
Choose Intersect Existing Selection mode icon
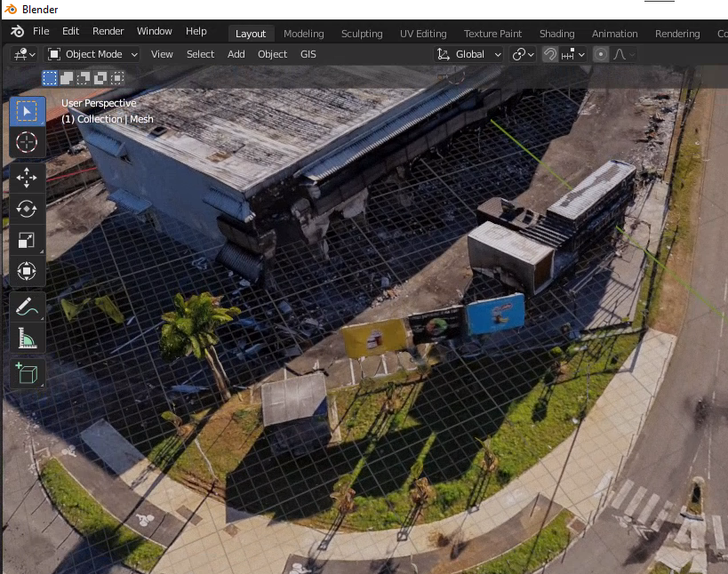(117, 78)
